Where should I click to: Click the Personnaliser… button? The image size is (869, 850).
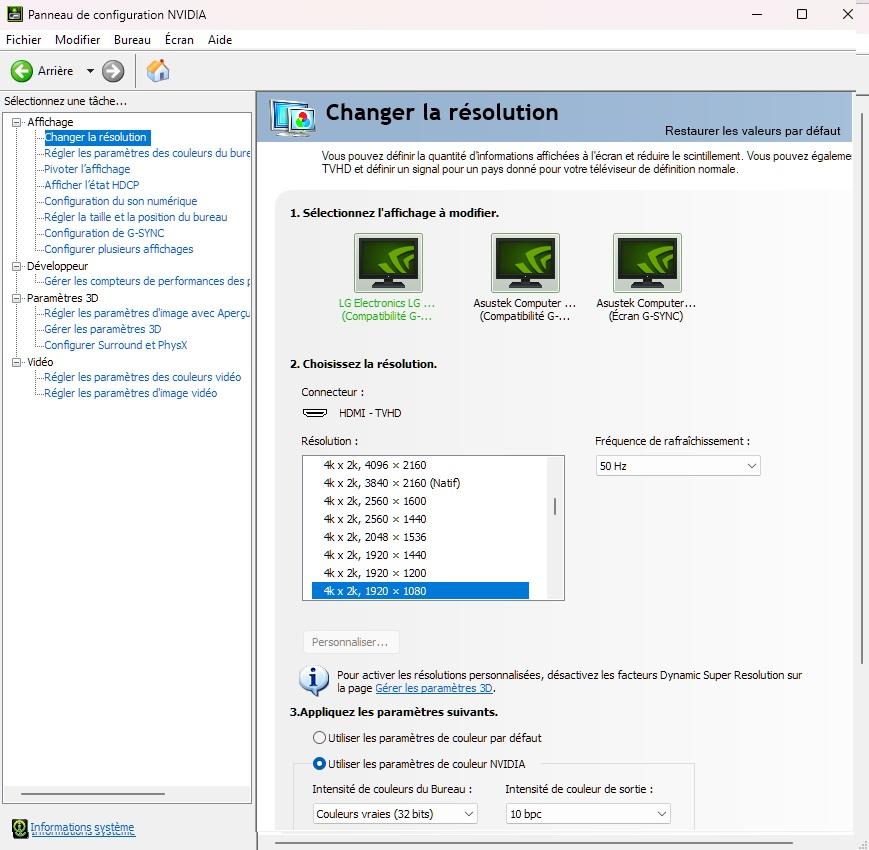click(350, 642)
